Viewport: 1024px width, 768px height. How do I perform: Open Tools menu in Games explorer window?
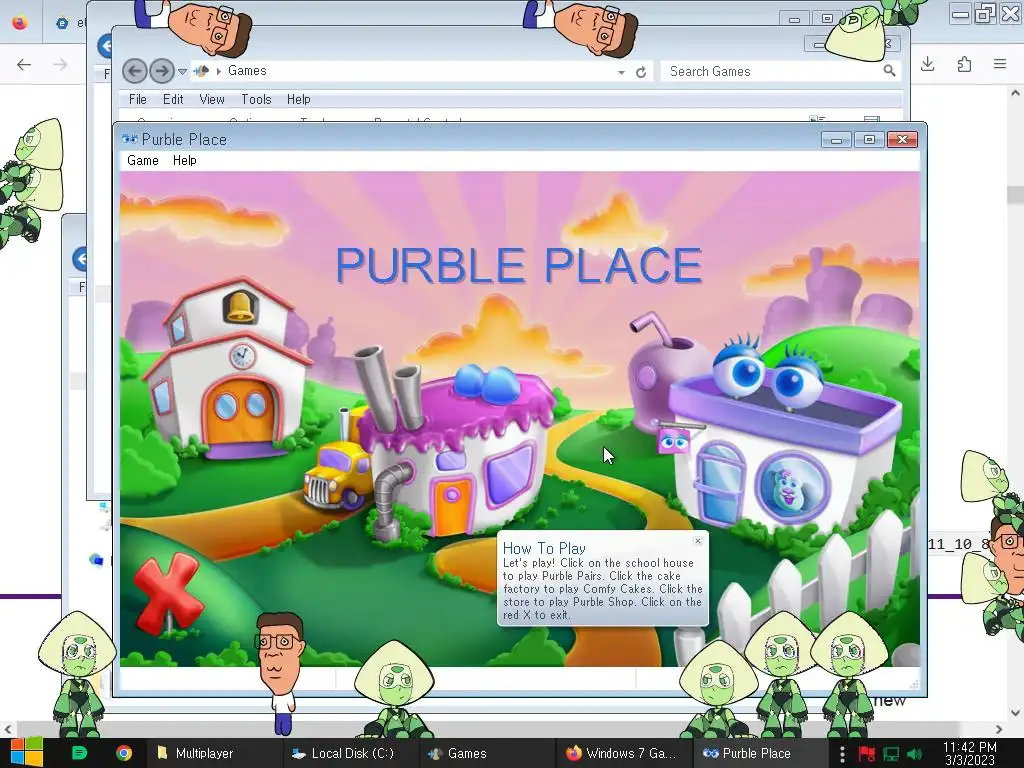click(256, 99)
